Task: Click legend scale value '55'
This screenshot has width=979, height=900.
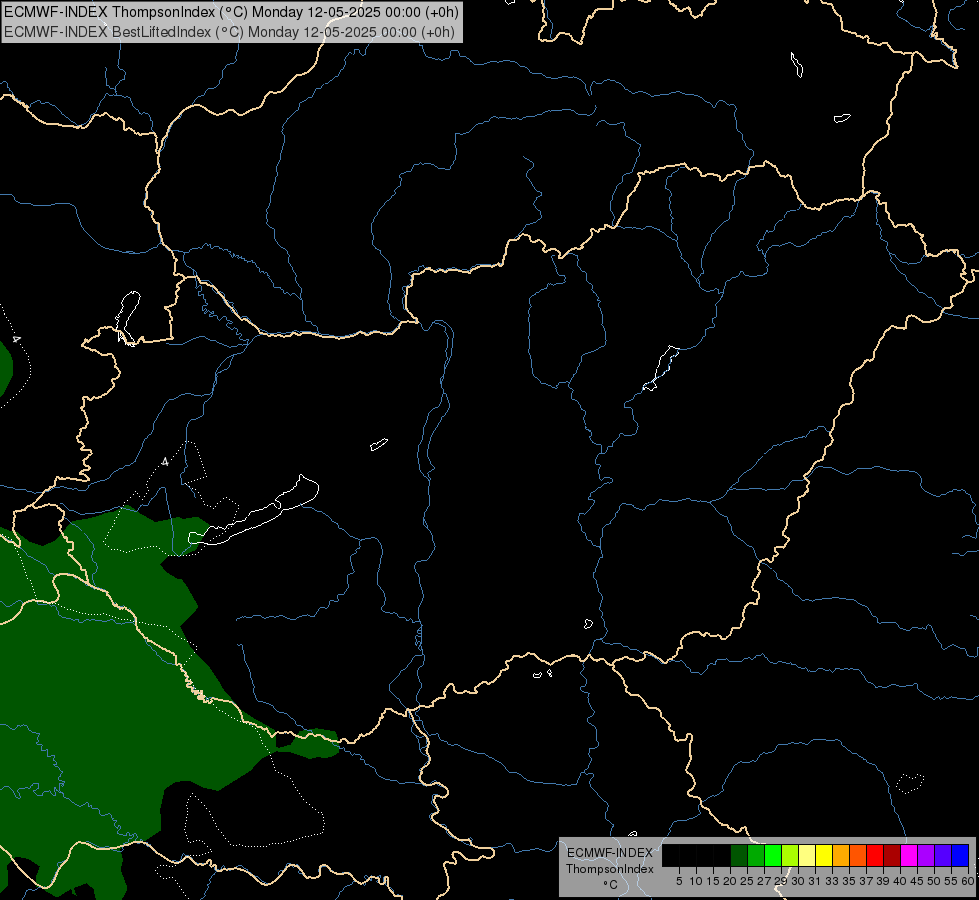Action: (951, 881)
